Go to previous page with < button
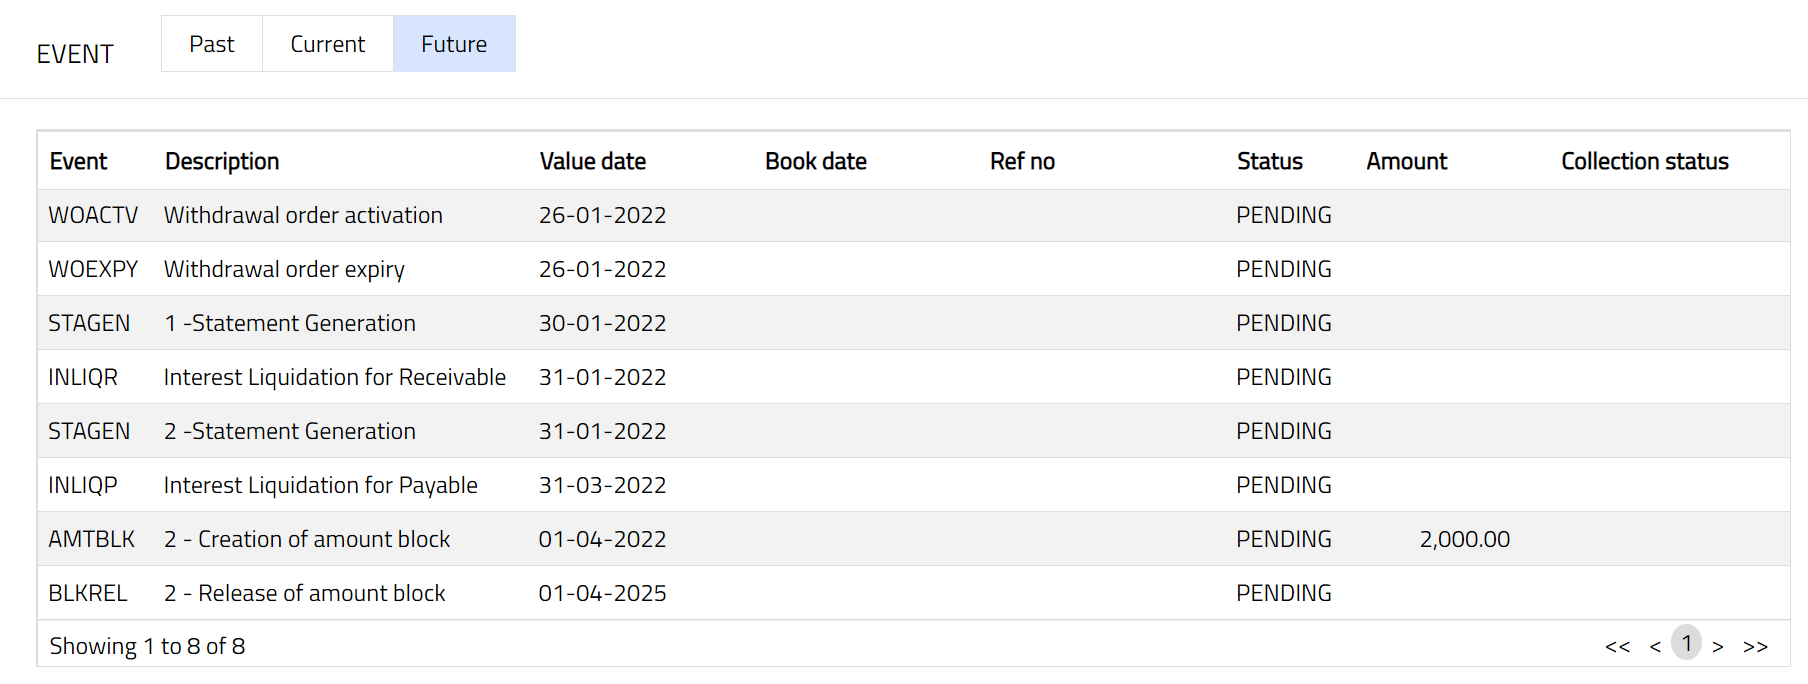This screenshot has width=1808, height=684. (1655, 646)
